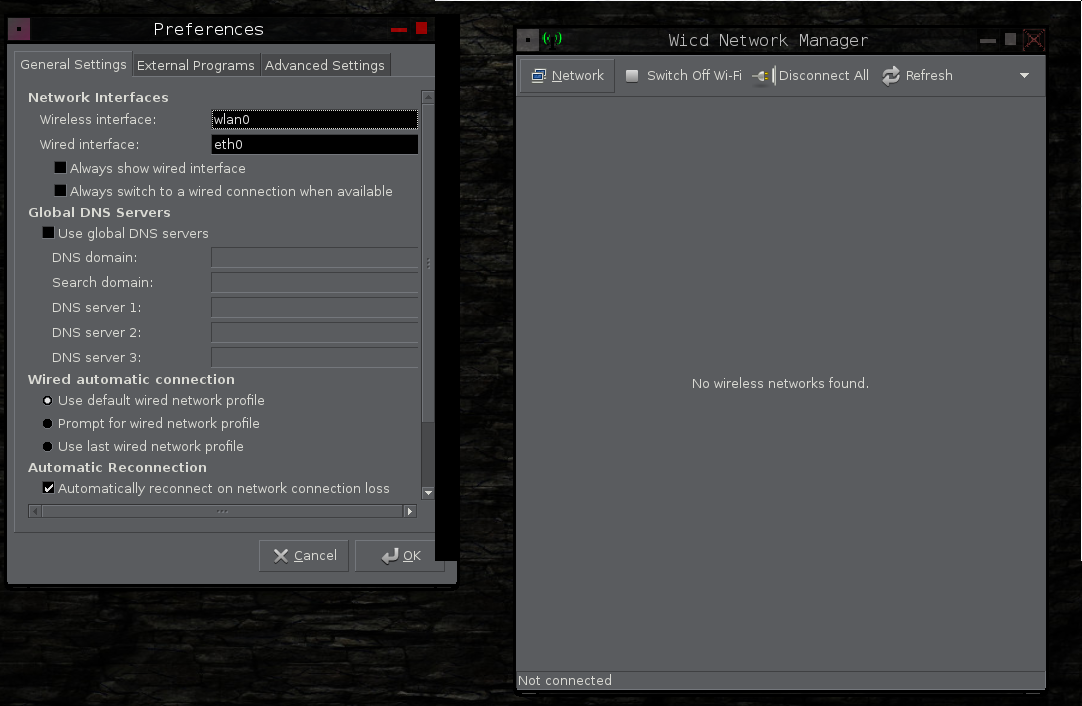Click the vertical scrollbar down arrow in Preferences
Screen dimensions: 1082x706
coord(428,493)
